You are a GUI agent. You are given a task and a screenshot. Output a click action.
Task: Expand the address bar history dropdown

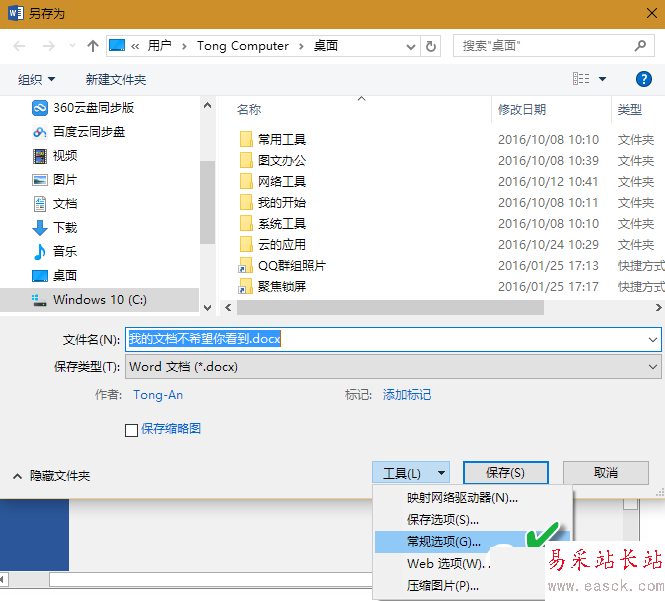(411, 46)
